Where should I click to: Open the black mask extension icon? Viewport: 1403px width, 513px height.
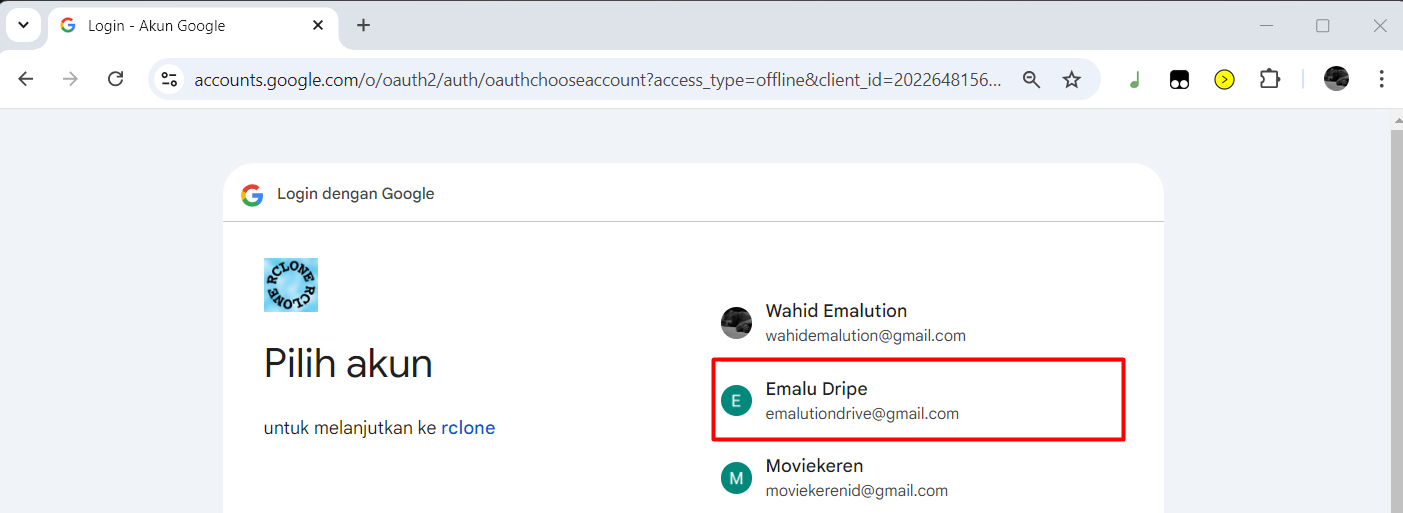click(1179, 80)
